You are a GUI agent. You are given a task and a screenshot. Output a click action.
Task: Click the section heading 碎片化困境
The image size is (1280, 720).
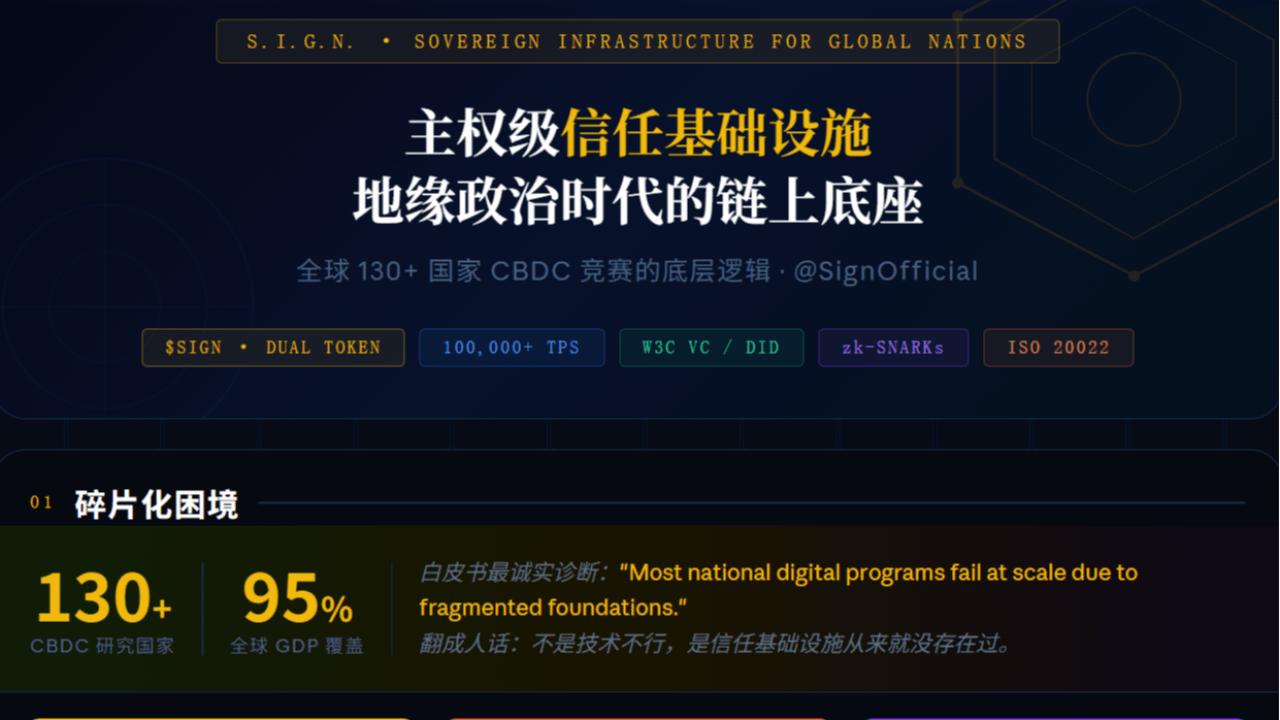coord(156,504)
